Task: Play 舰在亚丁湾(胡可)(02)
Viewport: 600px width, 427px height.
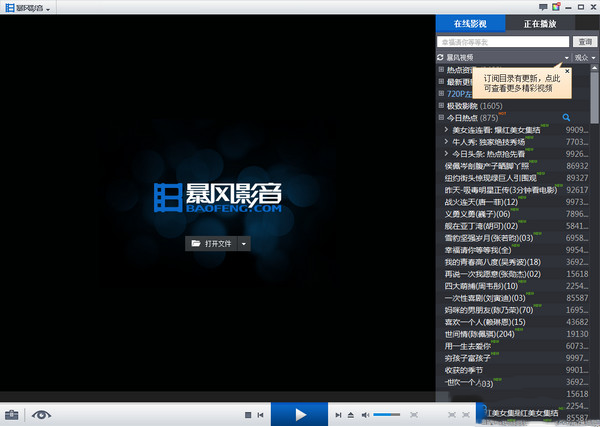Action: [x=481, y=226]
